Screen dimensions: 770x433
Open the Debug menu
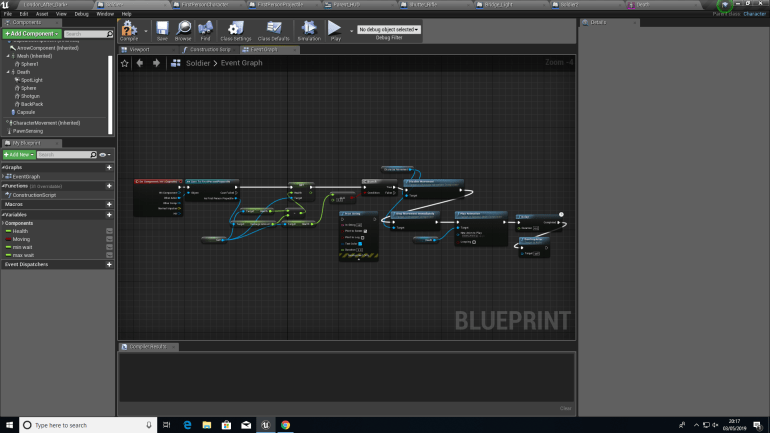(81, 14)
